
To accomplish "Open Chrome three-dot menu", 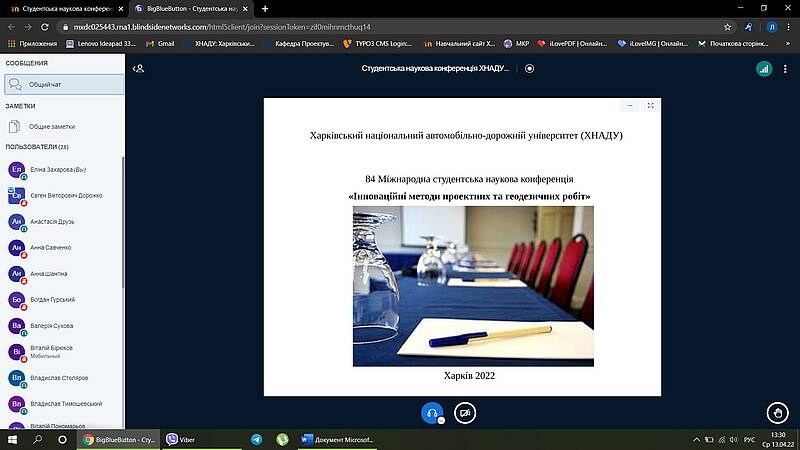I will (789, 27).
